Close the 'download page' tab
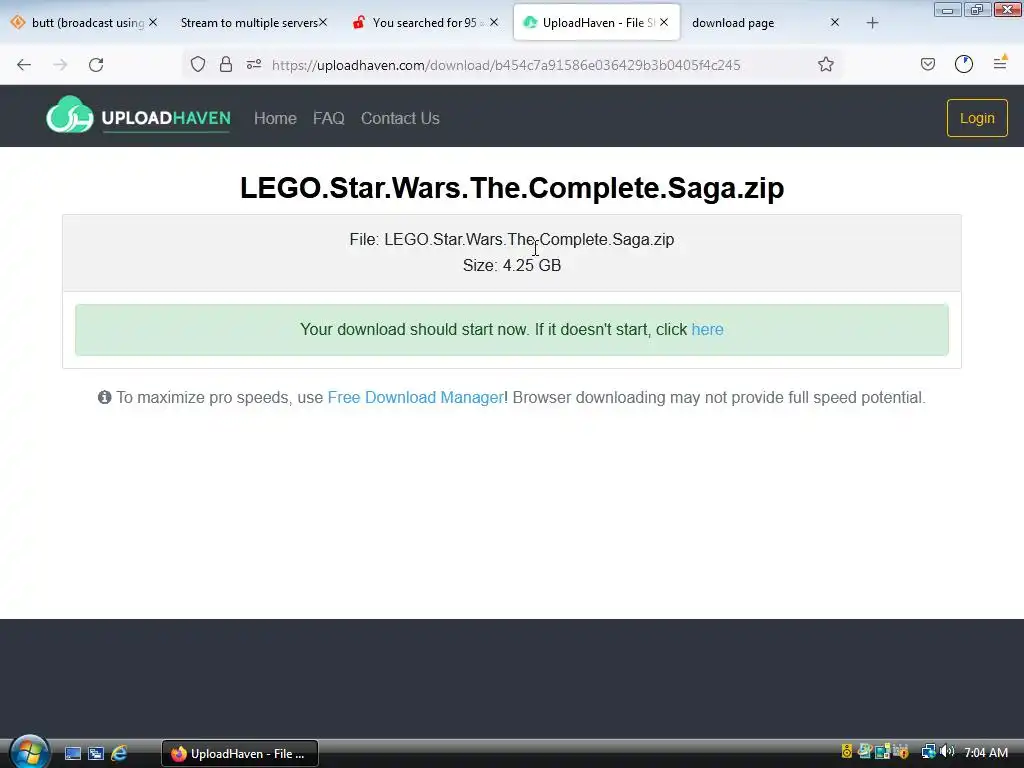The height and width of the screenshot is (768, 1024). pos(835,22)
